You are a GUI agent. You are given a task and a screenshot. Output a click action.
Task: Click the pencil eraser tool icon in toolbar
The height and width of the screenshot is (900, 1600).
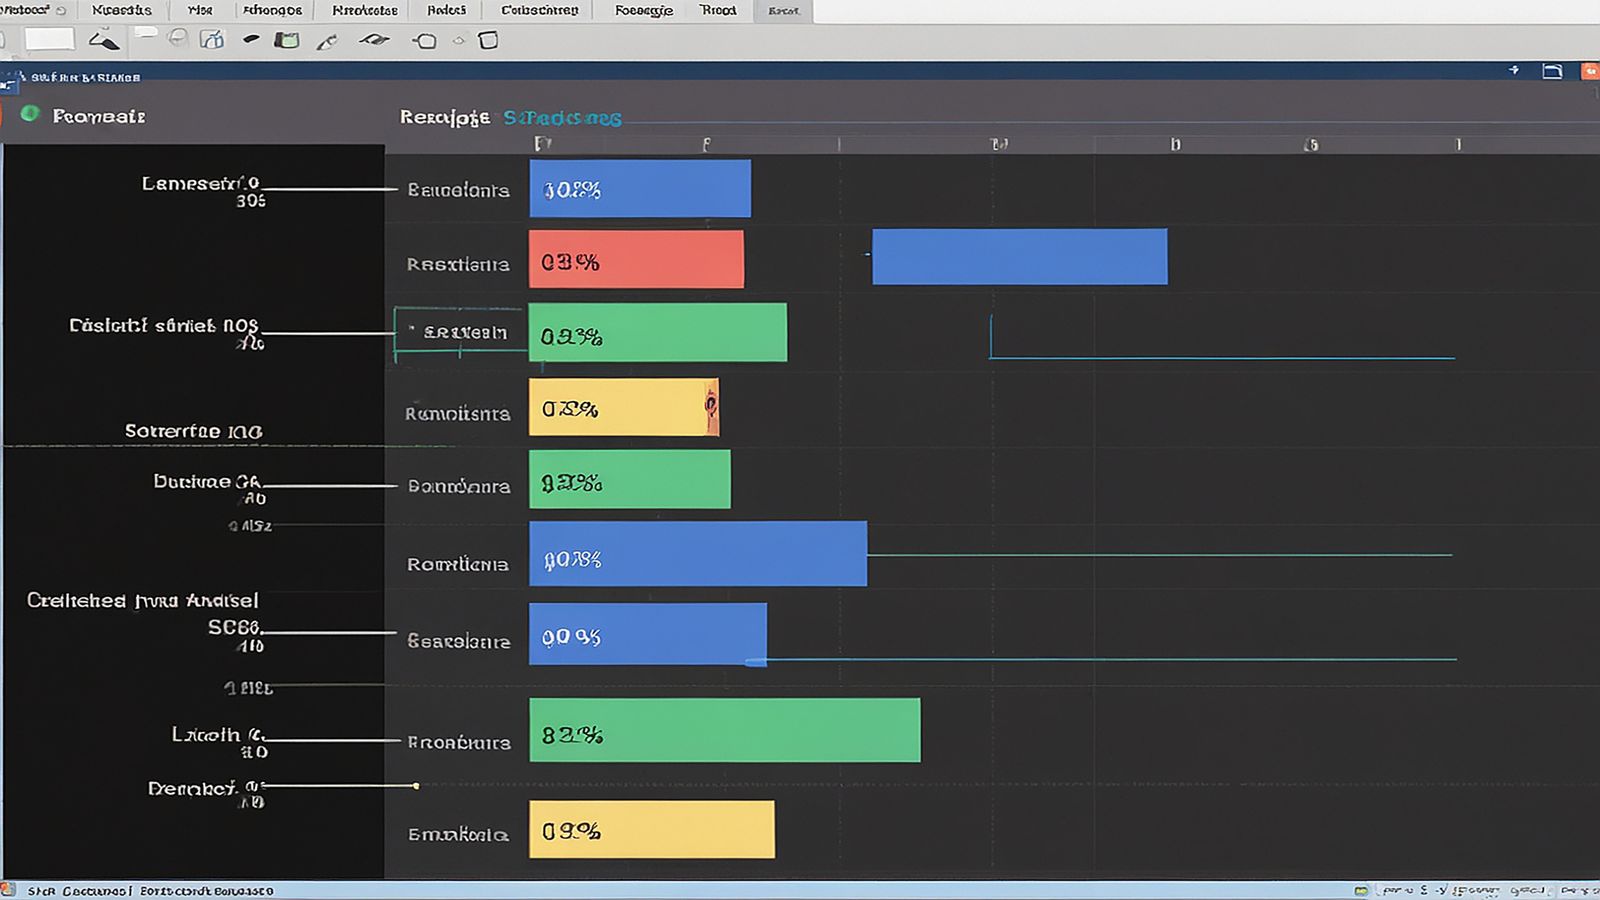point(103,41)
